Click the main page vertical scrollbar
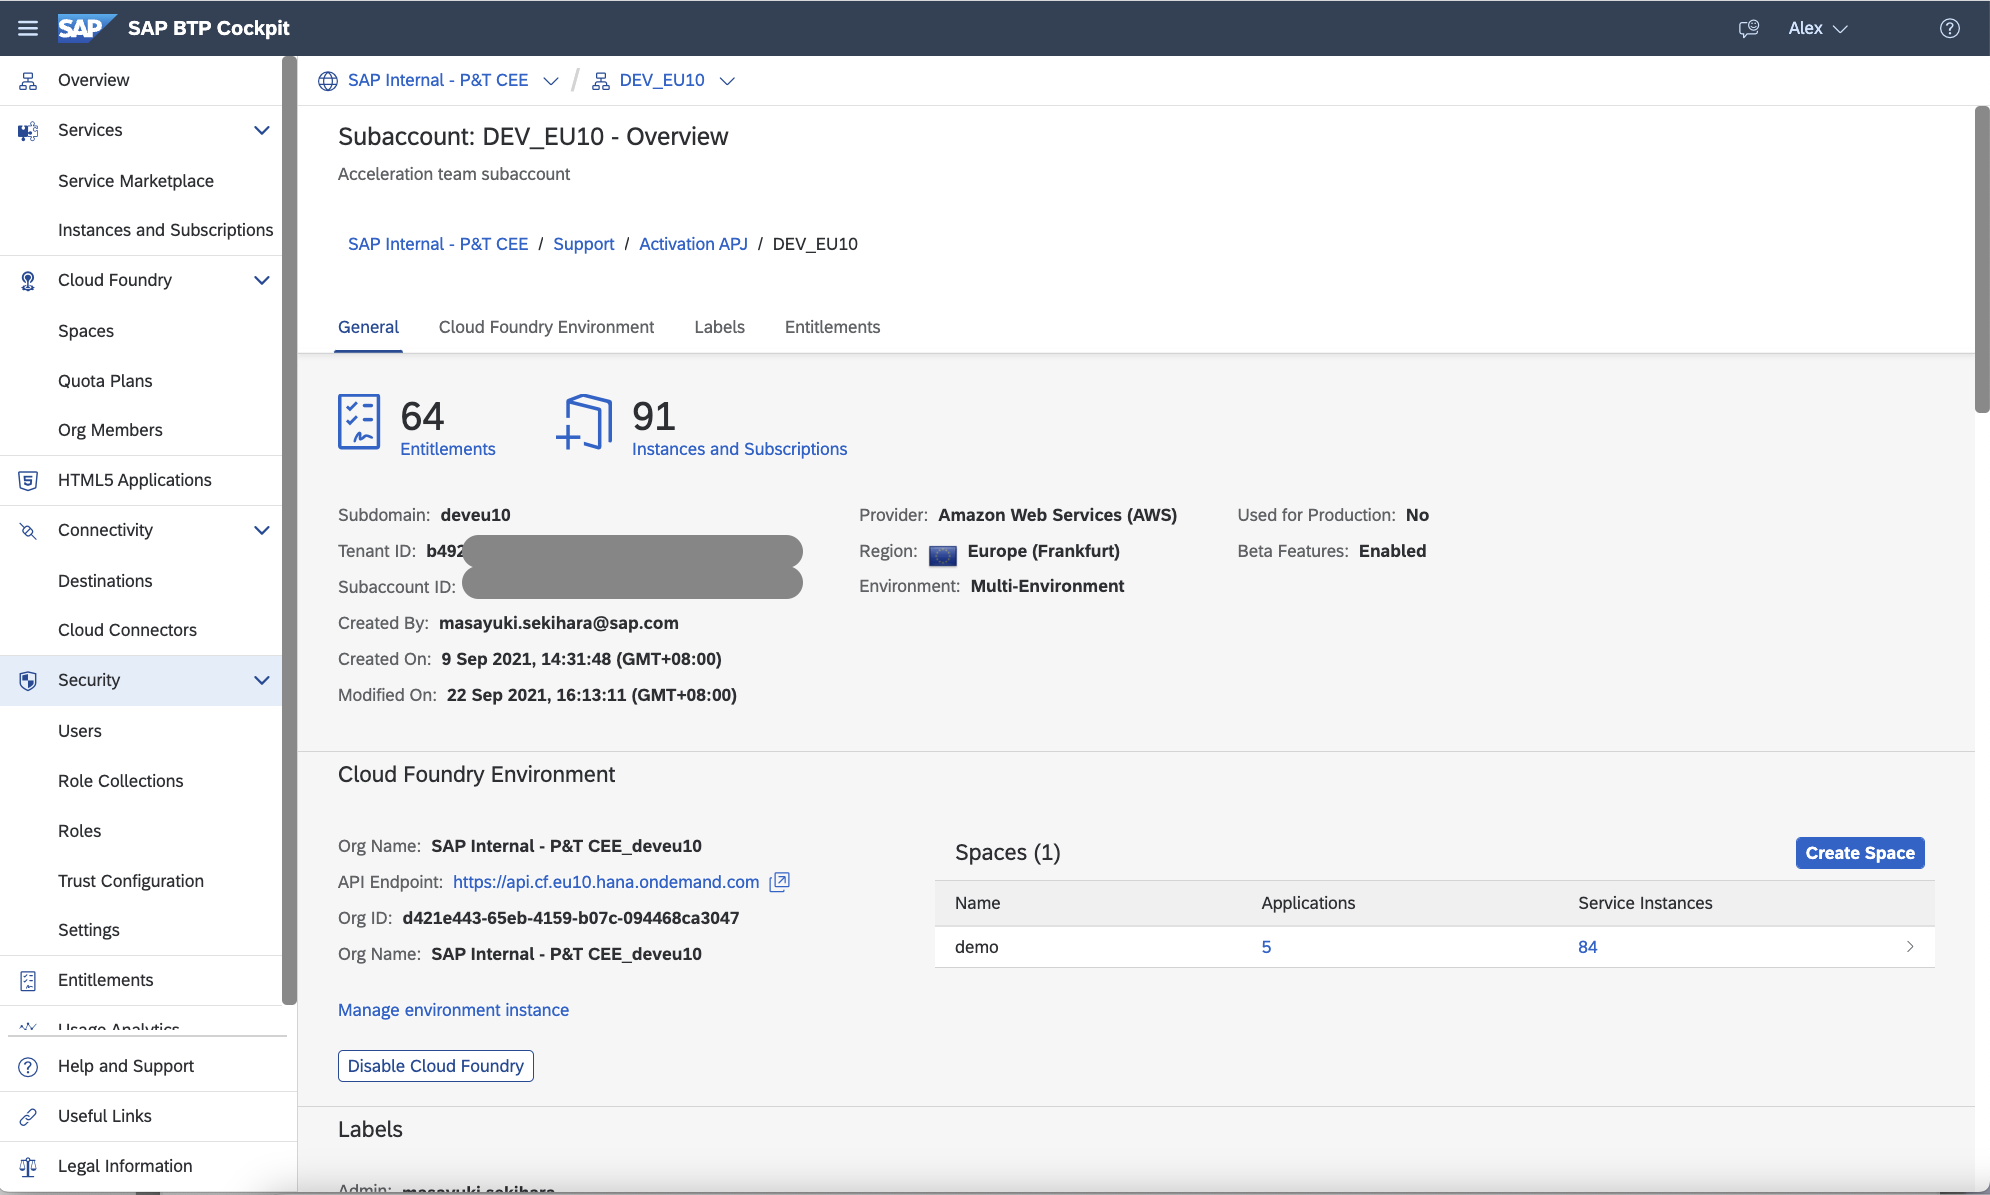The image size is (1990, 1195). click(x=1981, y=260)
